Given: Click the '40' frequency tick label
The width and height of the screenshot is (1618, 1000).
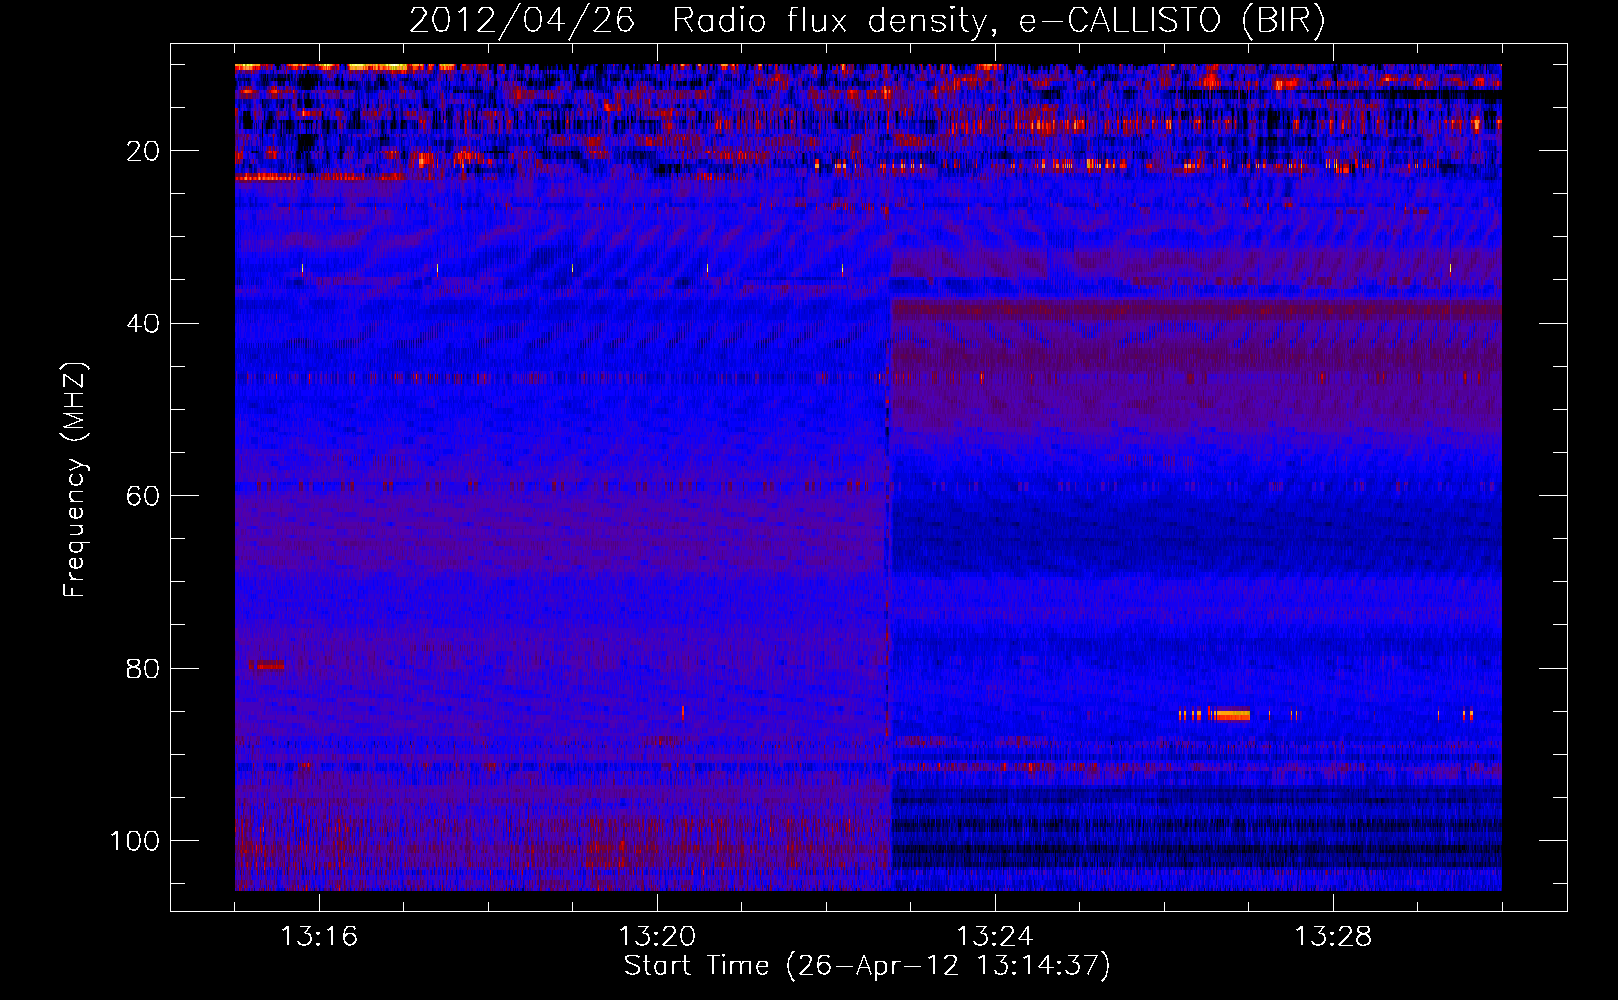Looking at the screenshot, I should [143, 324].
